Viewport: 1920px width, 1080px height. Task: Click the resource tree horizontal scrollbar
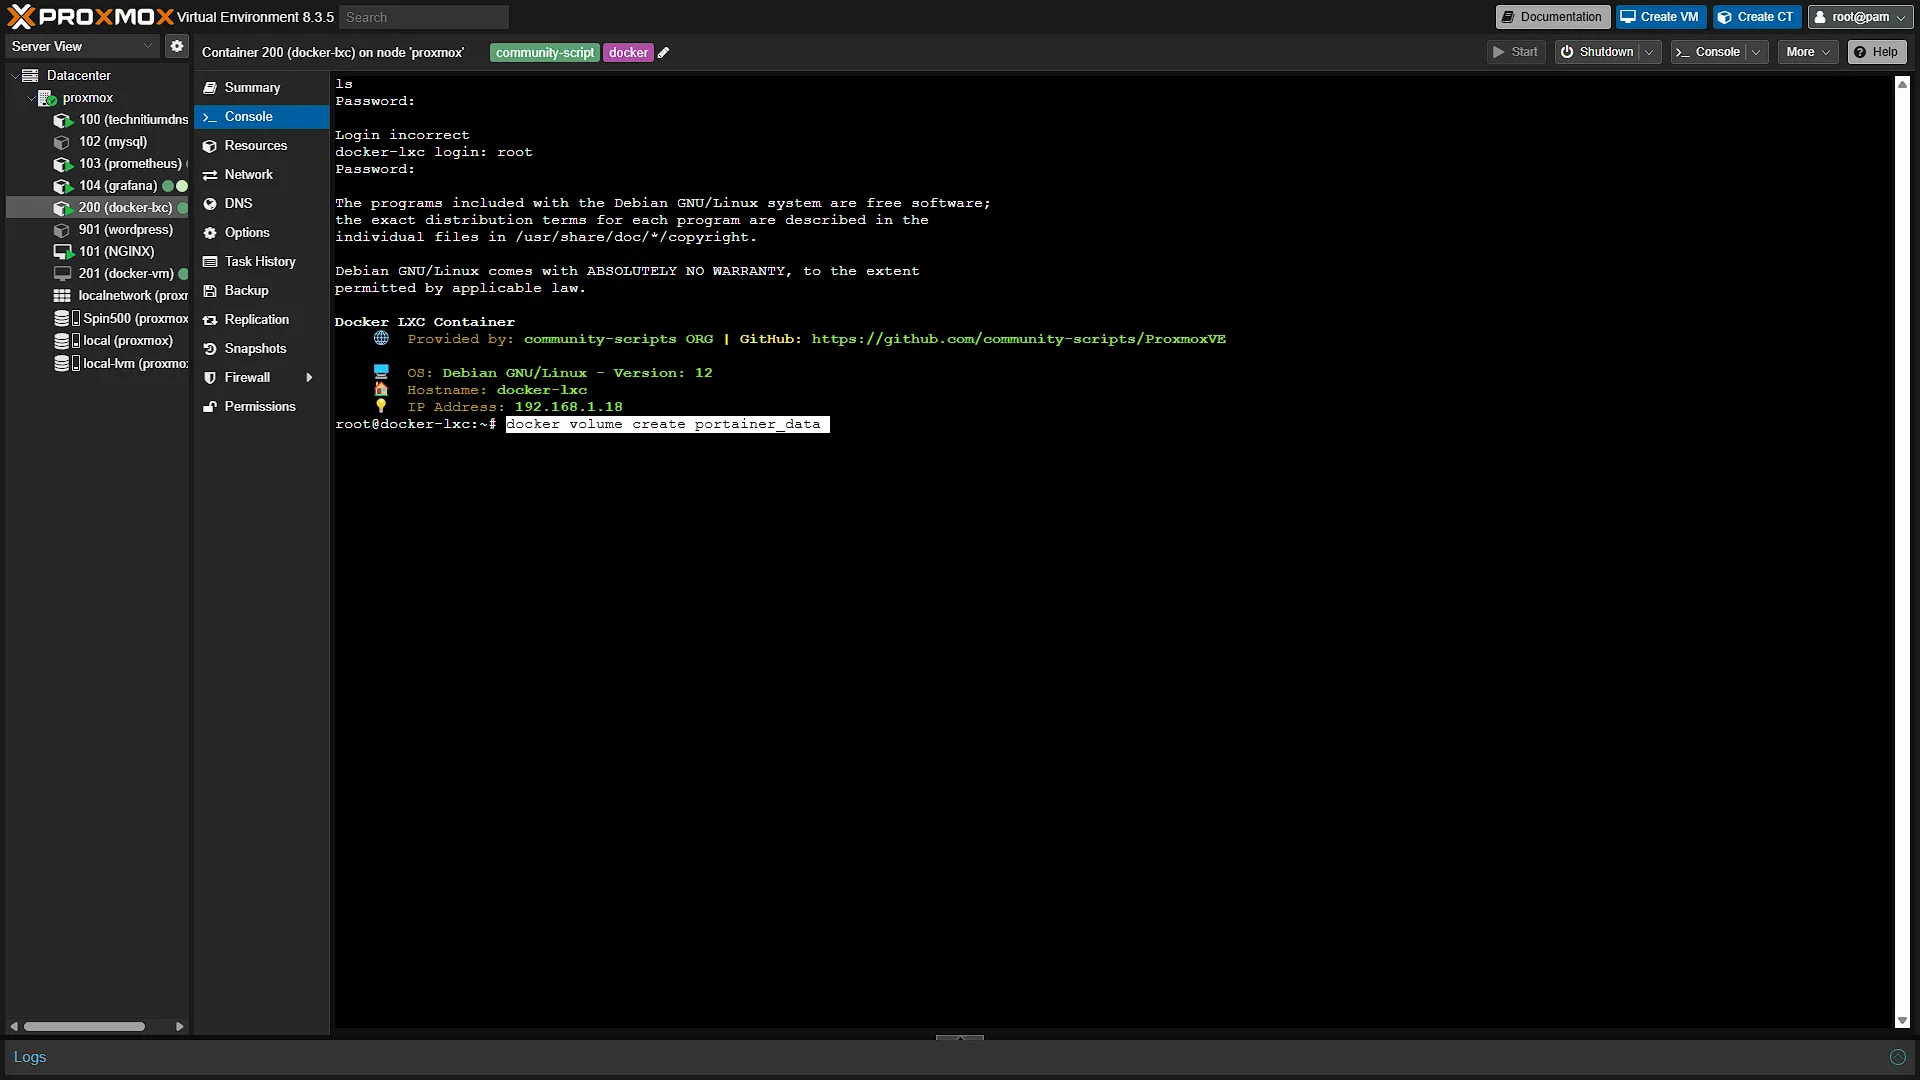click(85, 1026)
